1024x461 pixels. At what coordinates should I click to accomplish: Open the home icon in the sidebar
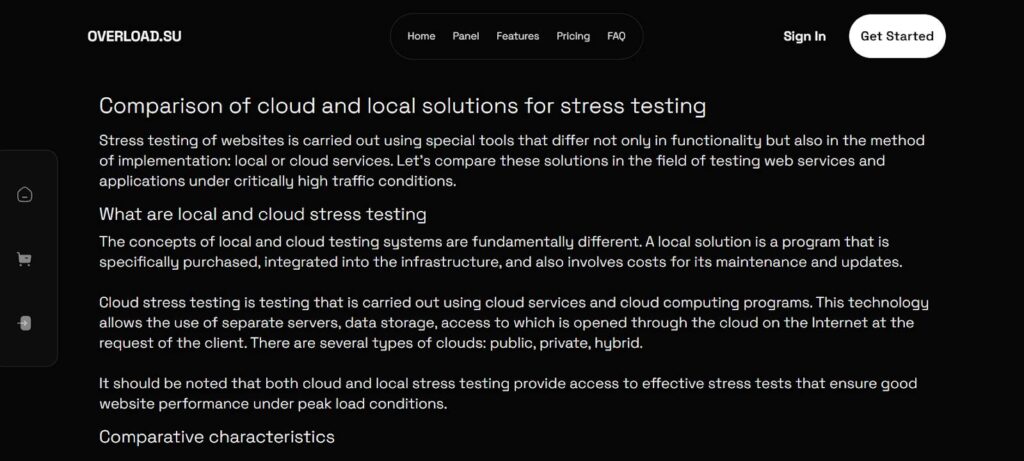point(24,195)
